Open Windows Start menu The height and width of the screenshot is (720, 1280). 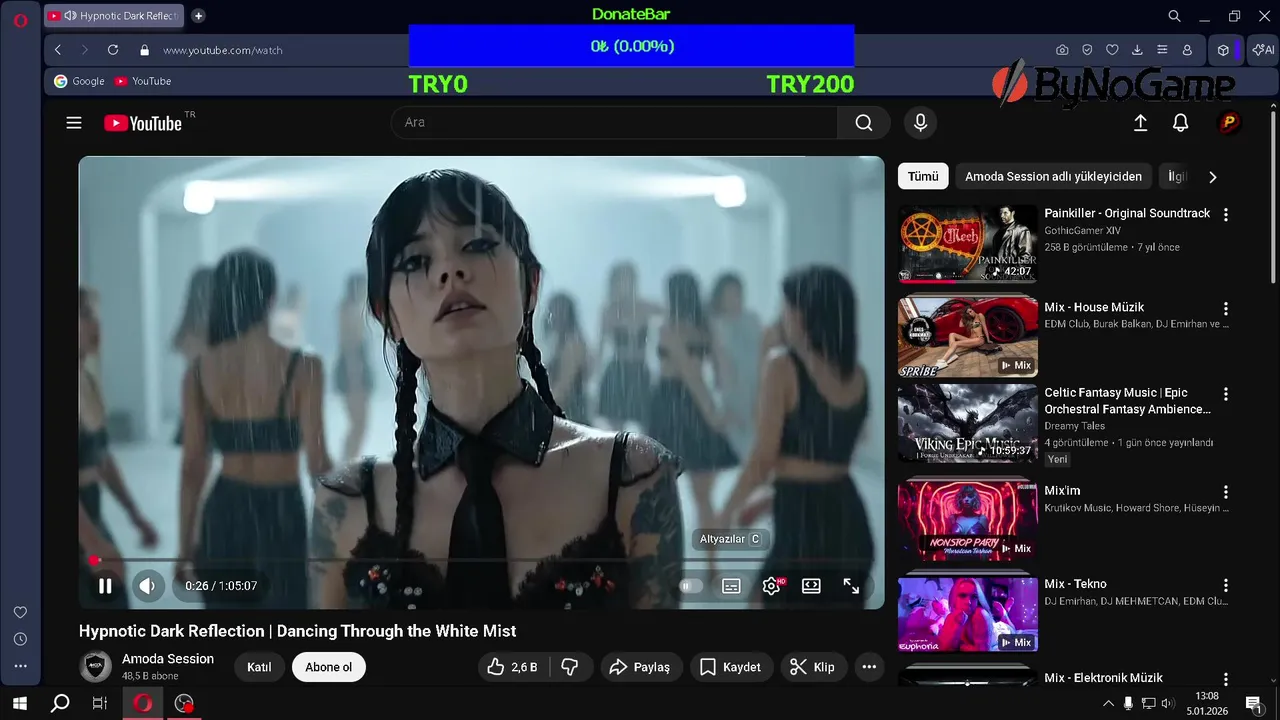(20, 703)
